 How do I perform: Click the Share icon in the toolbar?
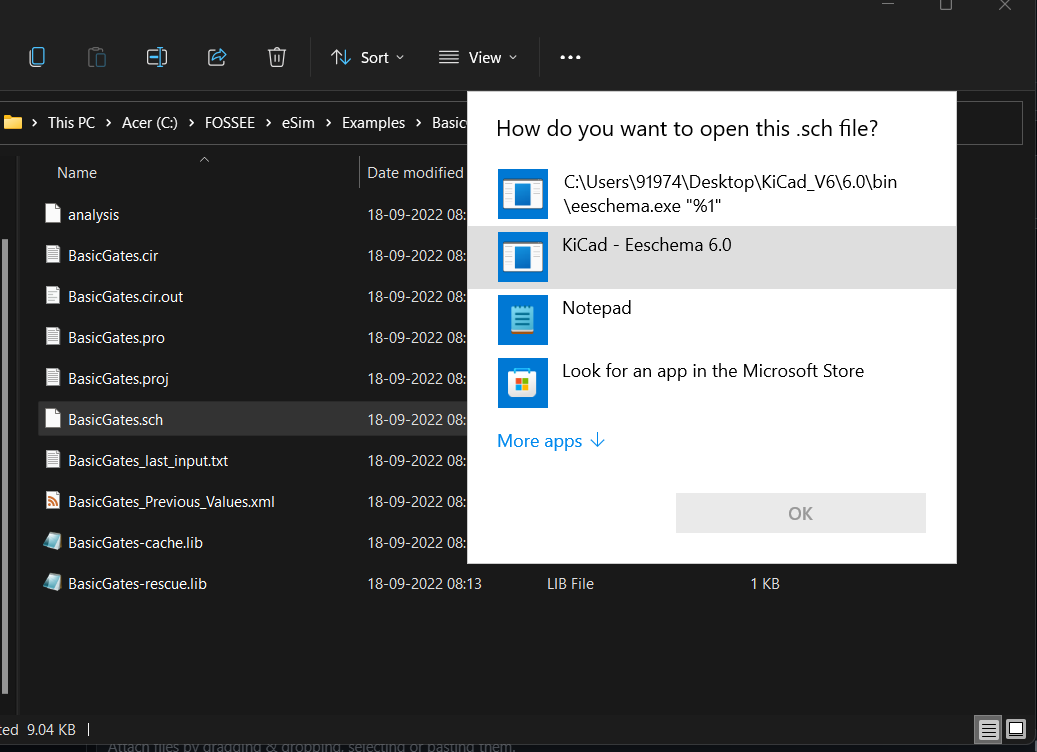(x=217, y=57)
